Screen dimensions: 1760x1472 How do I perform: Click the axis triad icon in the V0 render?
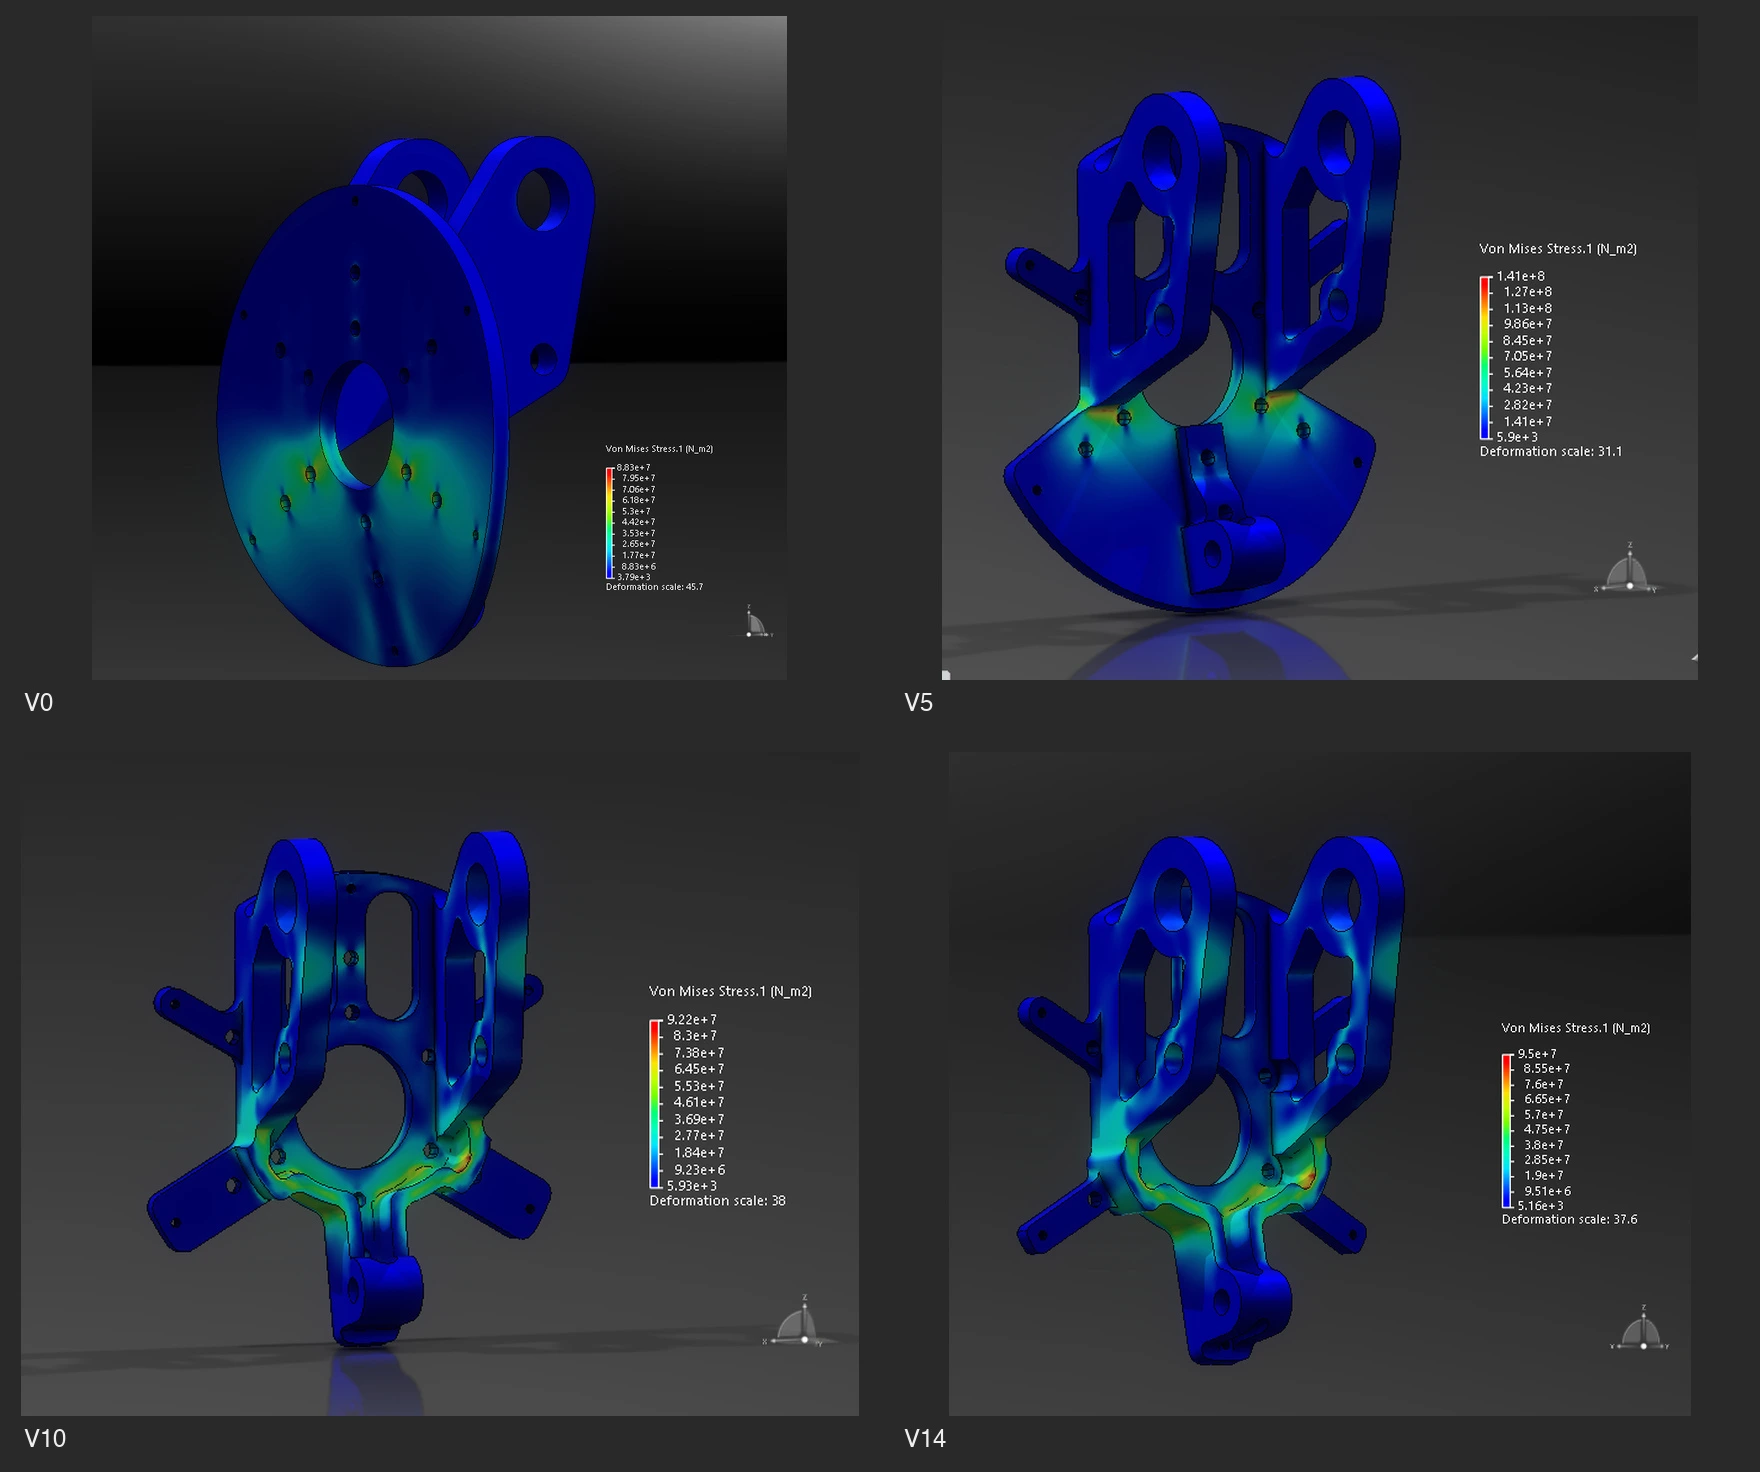[x=757, y=622]
